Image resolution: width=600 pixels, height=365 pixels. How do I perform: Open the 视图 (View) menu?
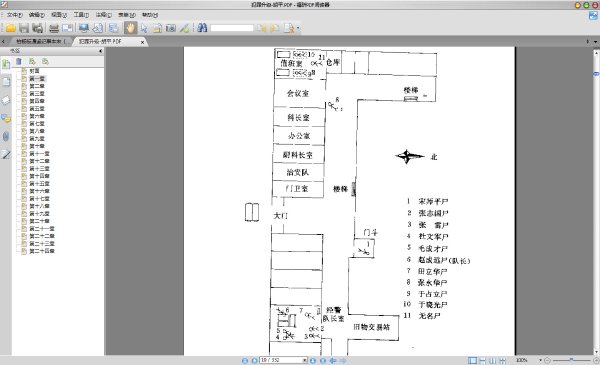[x=59, y=15]
